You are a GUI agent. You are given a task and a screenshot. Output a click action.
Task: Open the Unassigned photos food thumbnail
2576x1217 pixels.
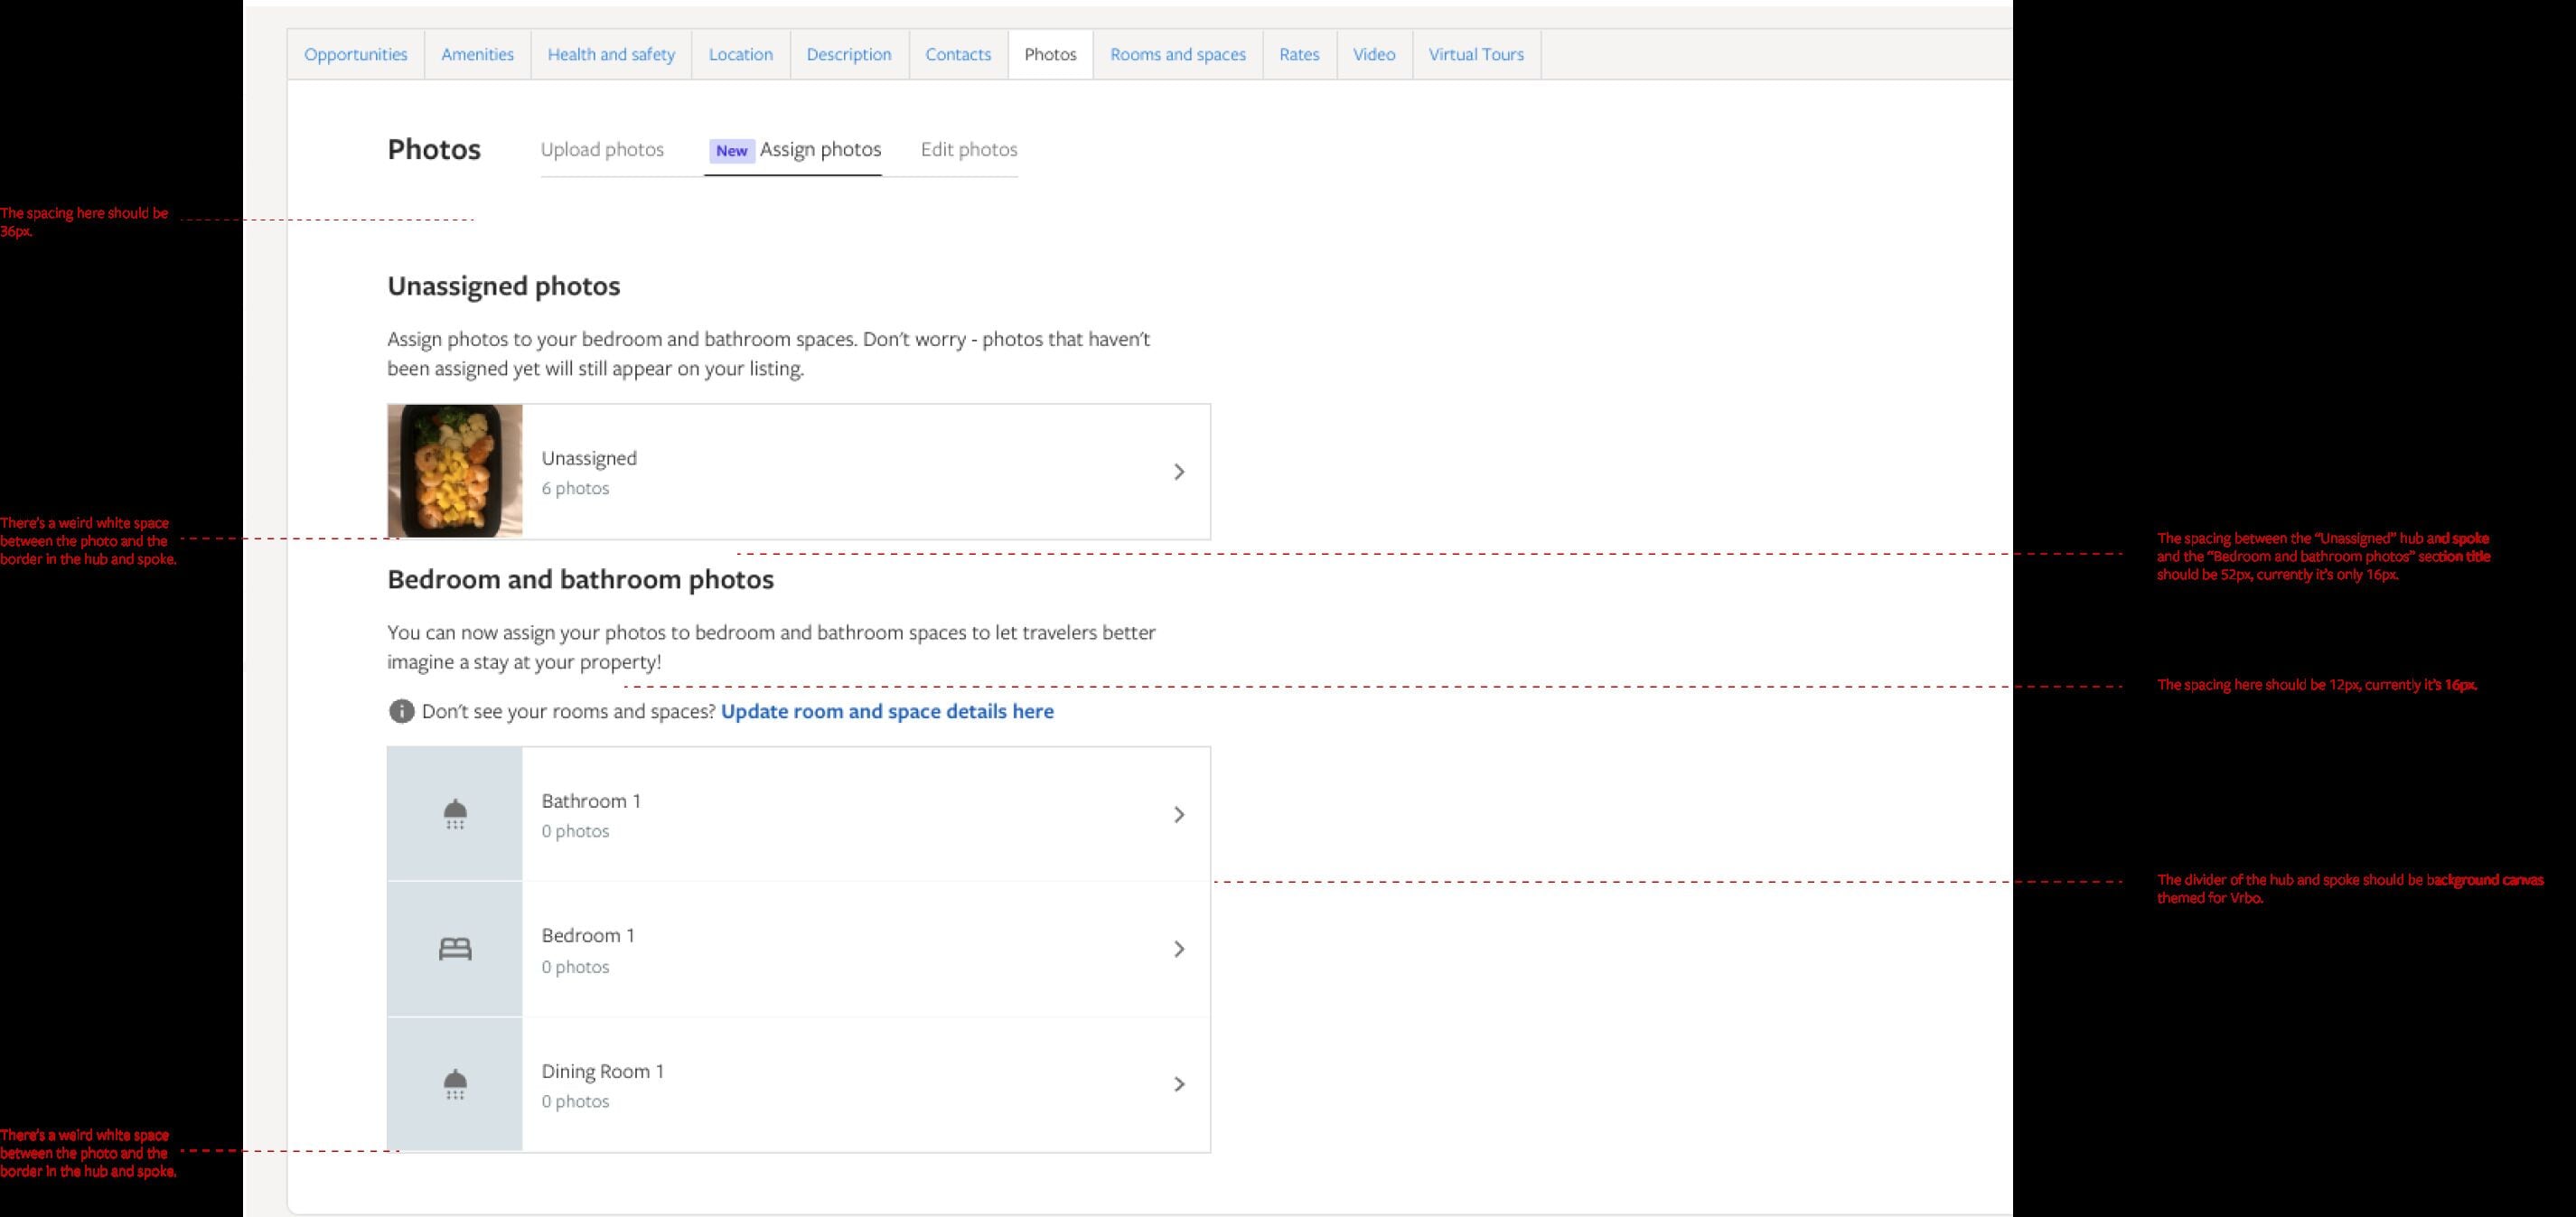[455, 471]
